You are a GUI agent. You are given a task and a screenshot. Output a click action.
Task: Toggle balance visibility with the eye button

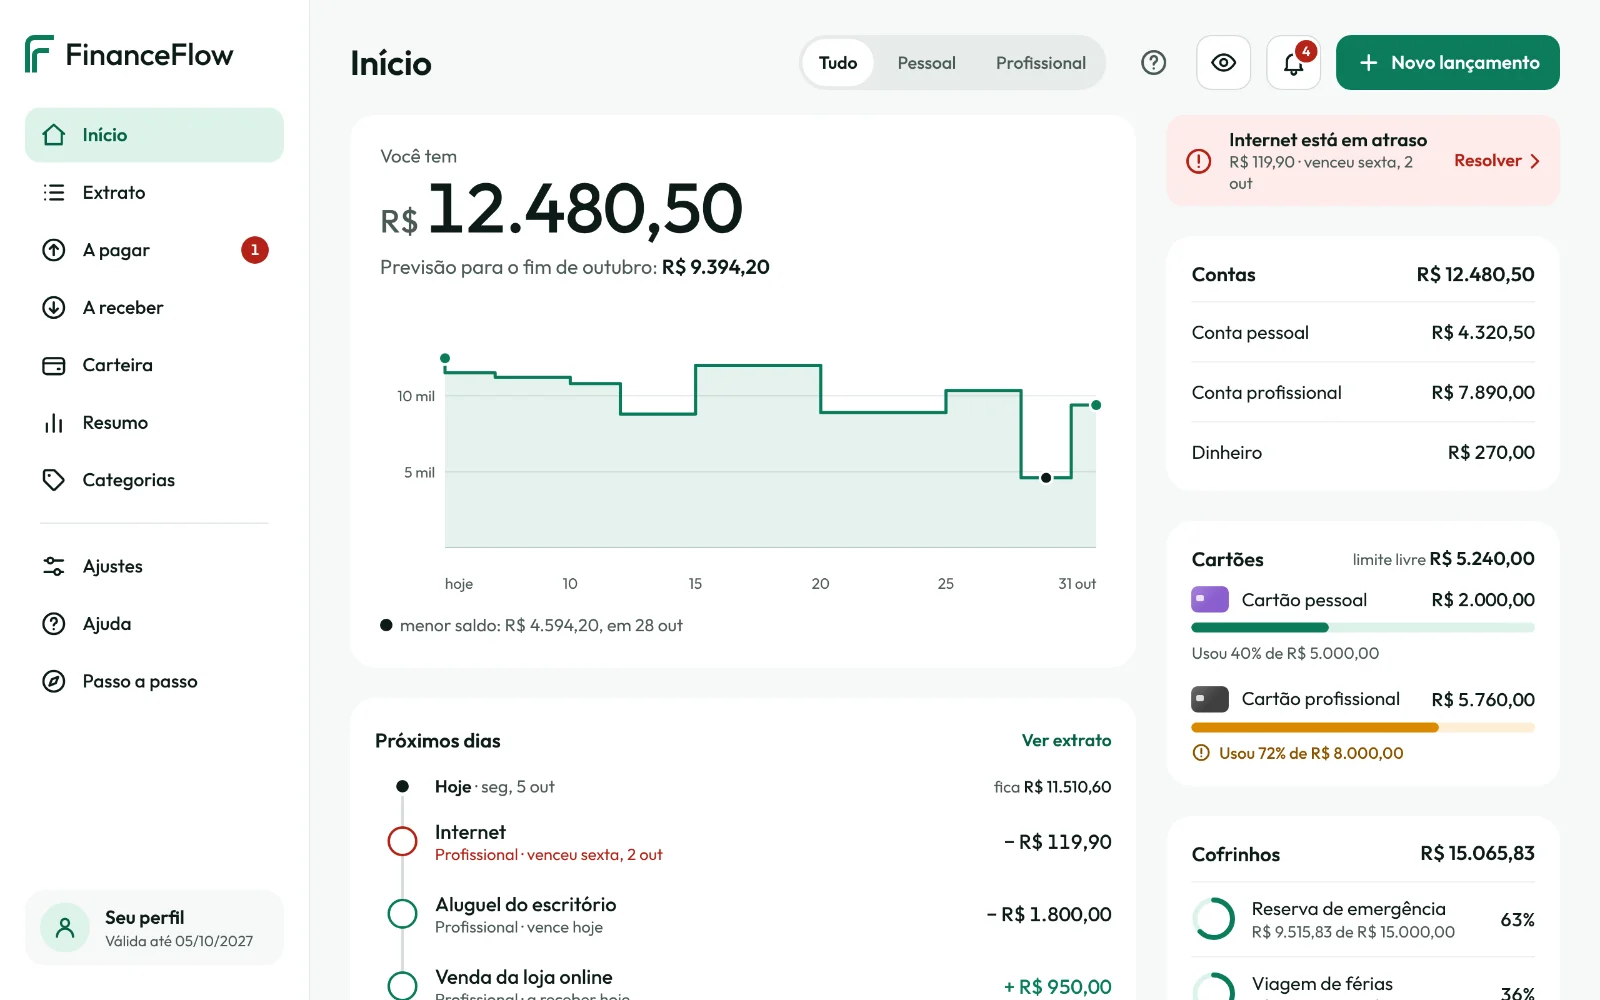tap(1223, 63)
